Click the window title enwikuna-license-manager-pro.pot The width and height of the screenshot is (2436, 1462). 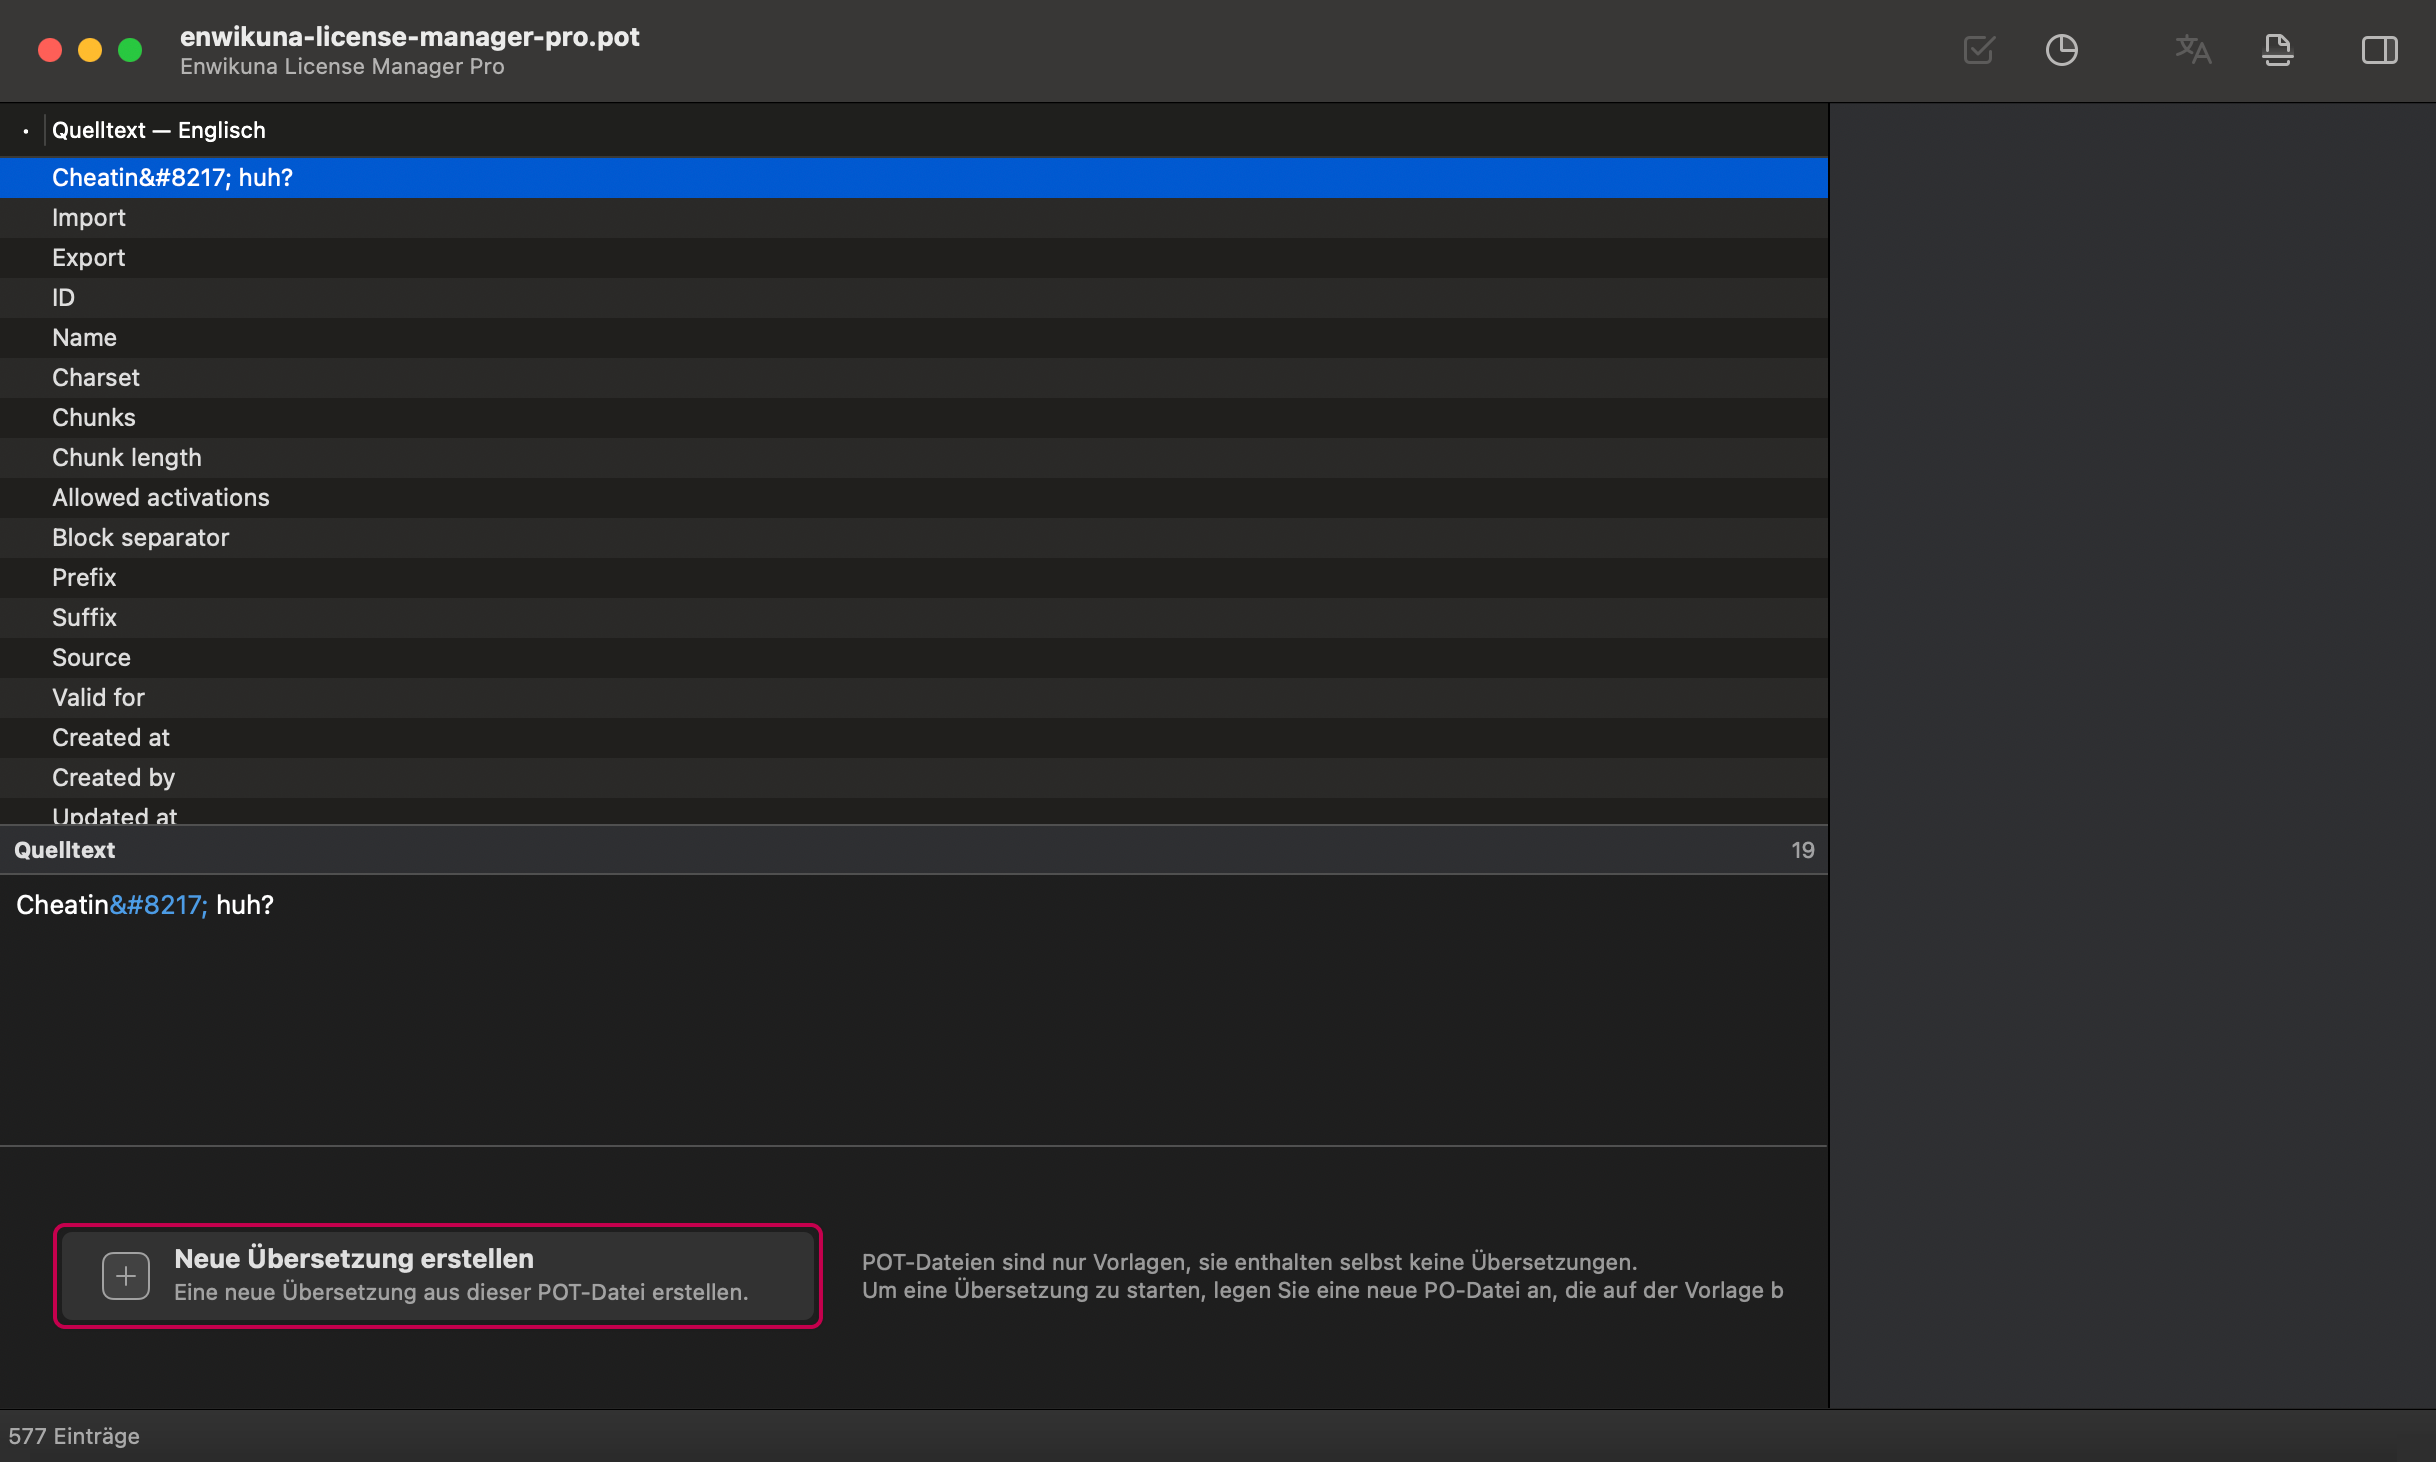(x=409, y=37)
